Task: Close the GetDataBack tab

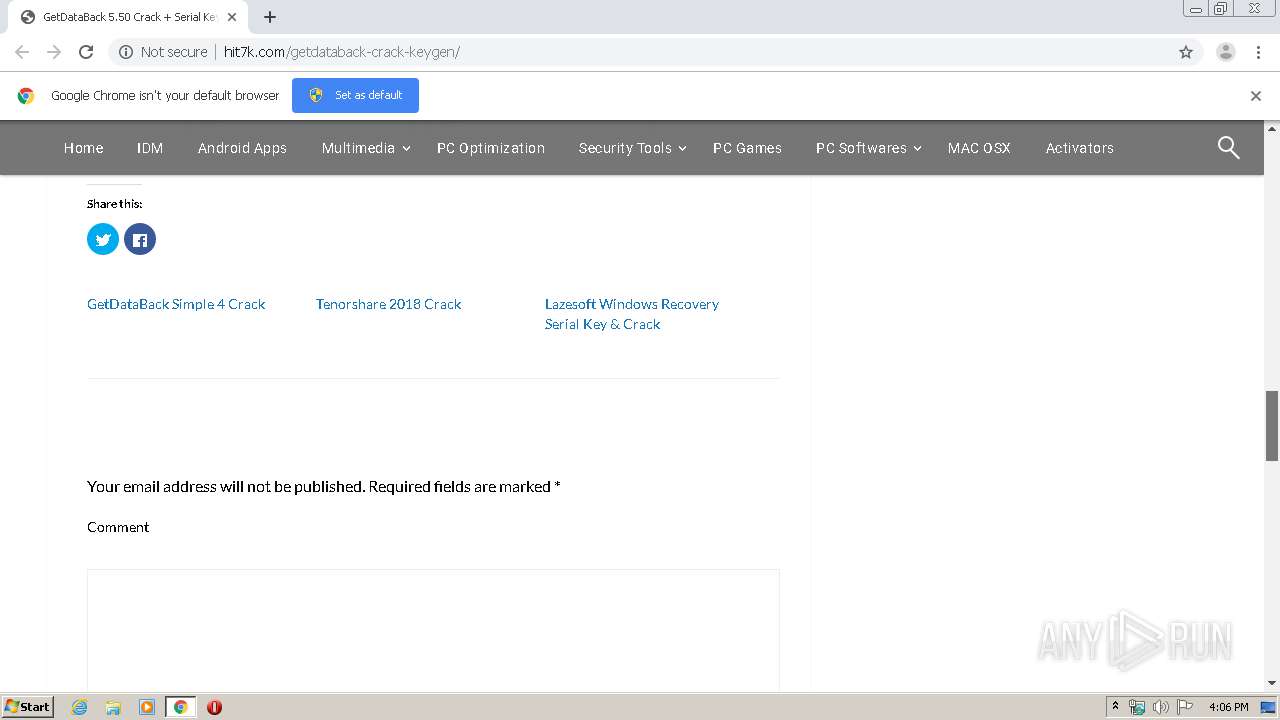Action: point(232,17)
